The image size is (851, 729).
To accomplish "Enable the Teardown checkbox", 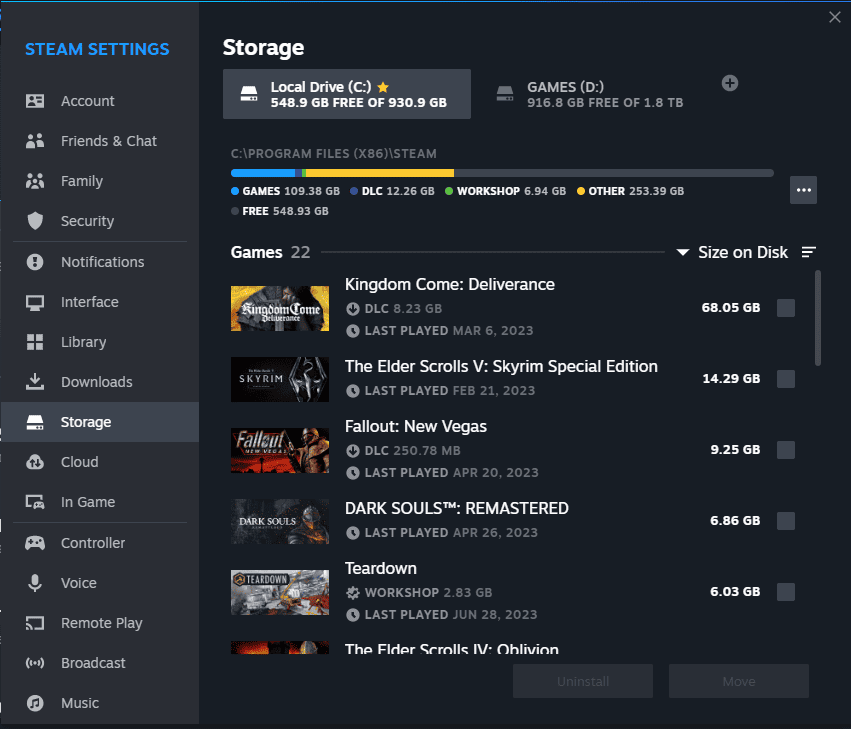I will 786,592.
